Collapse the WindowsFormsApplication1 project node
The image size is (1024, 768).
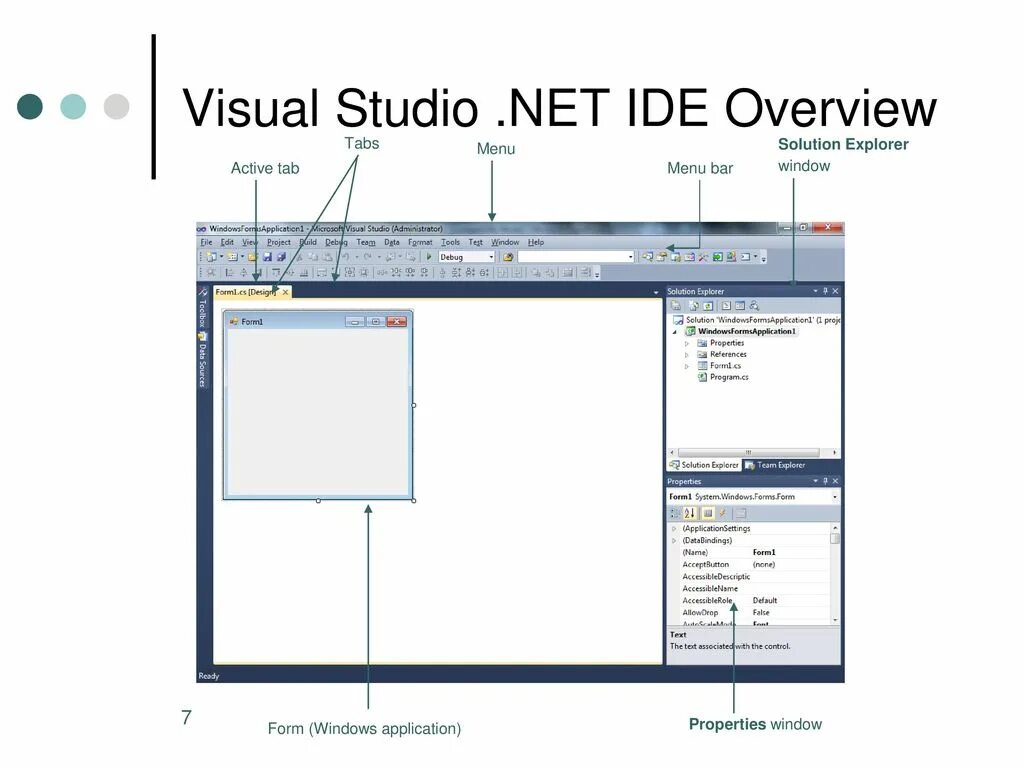(675, 332)
